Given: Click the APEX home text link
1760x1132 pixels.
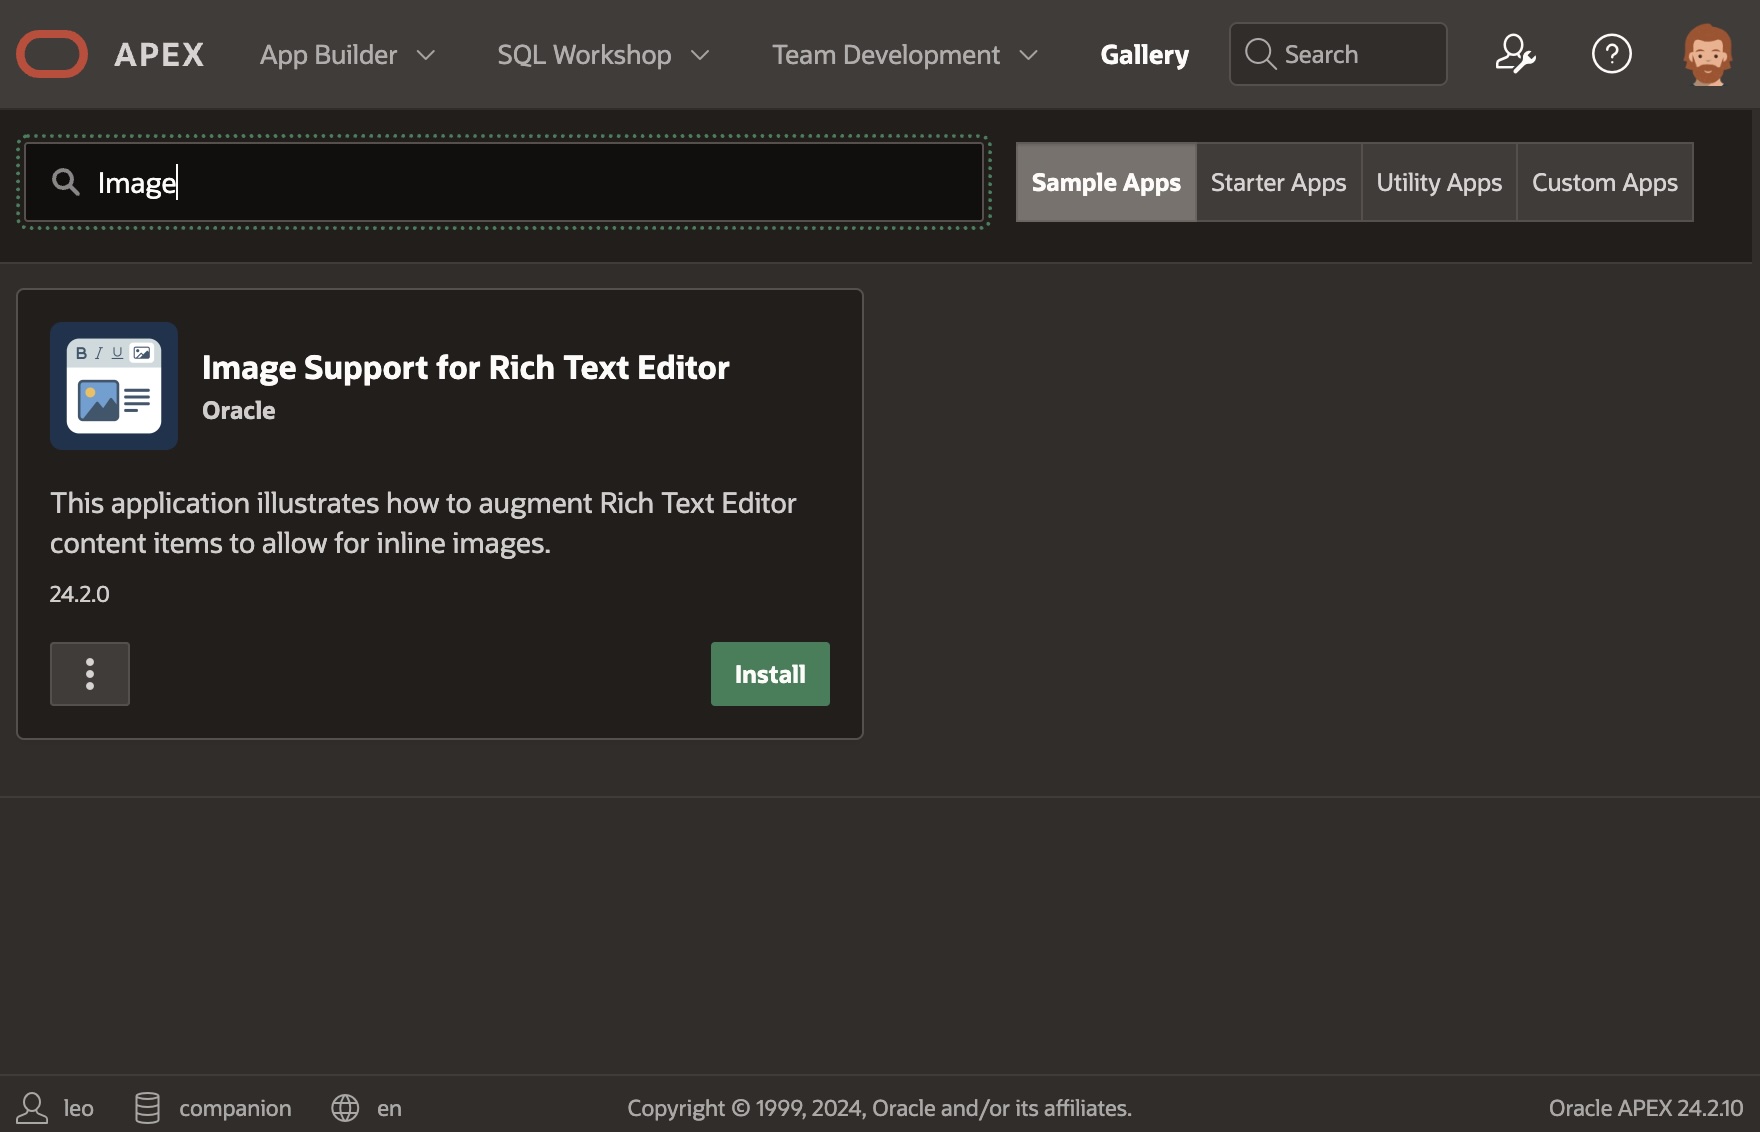Looking at the screenshot, I should [159, 55].
